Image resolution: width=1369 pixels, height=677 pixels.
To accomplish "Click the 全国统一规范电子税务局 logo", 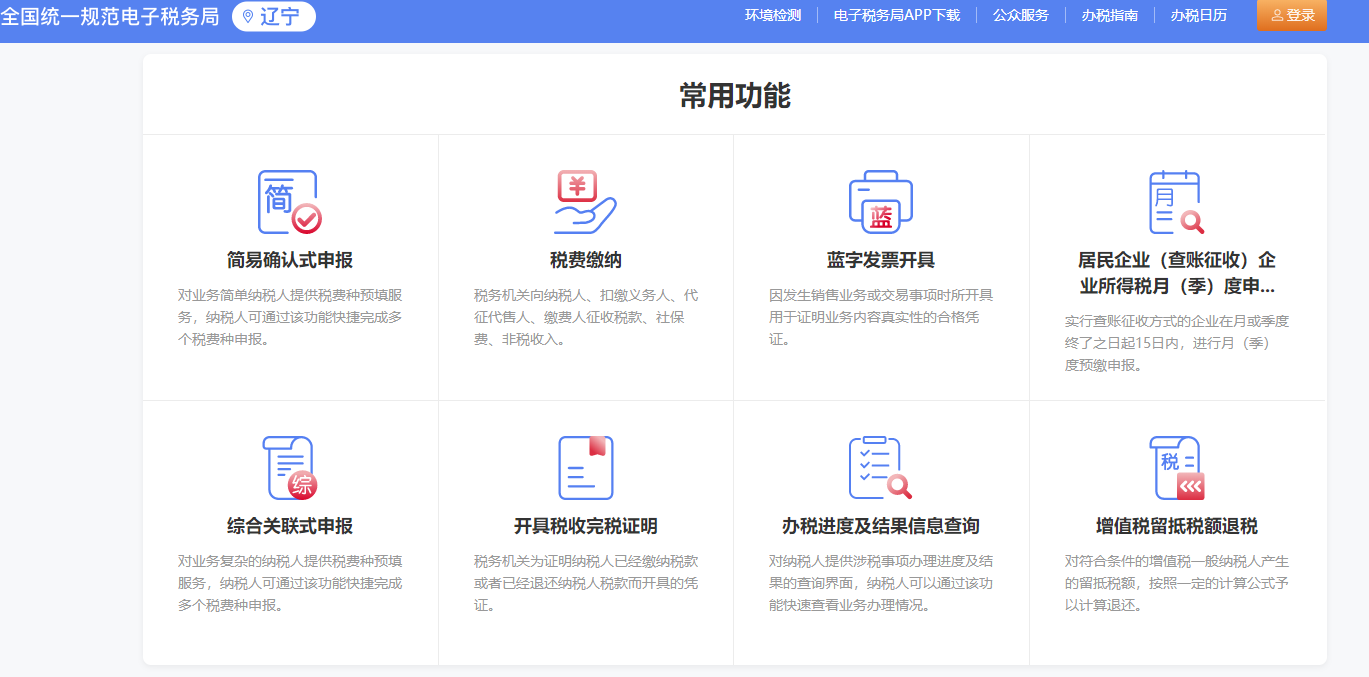I will point(110,15).
